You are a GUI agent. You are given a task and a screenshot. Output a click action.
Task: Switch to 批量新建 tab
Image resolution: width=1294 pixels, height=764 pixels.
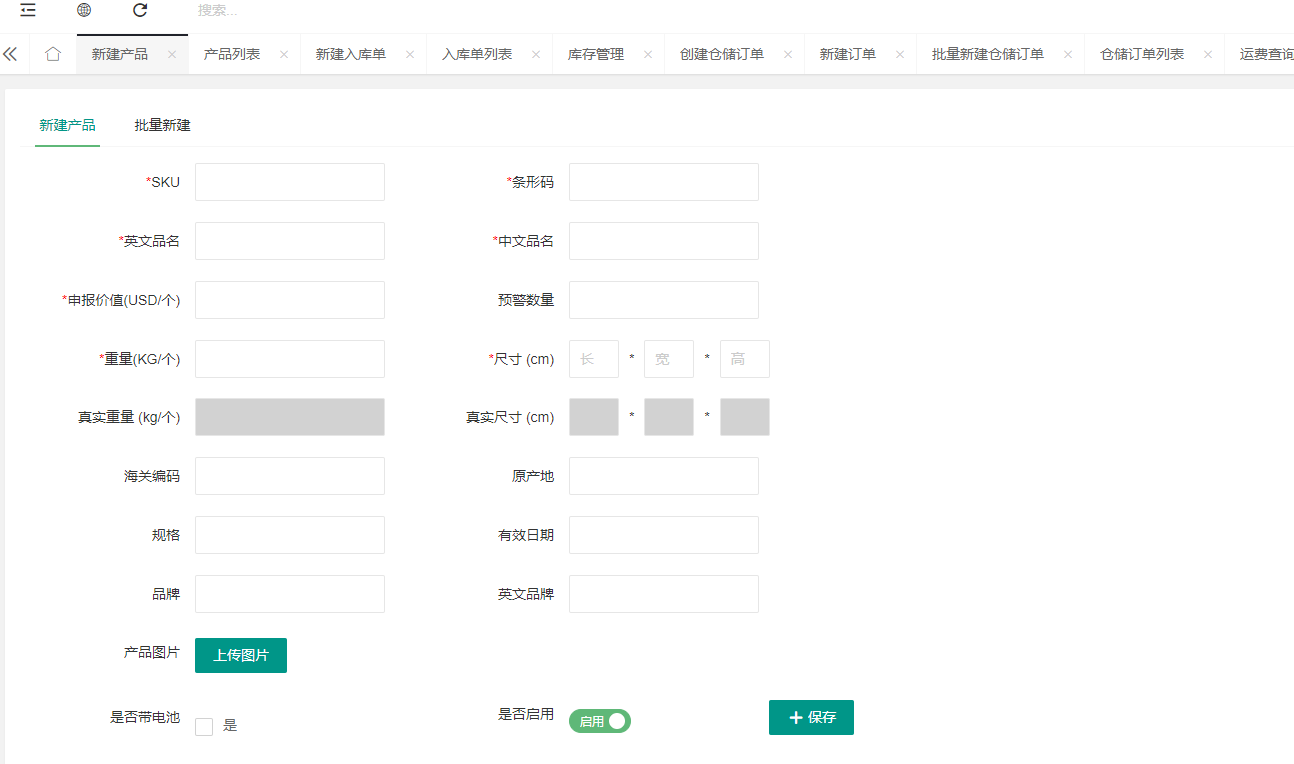[162, 126]
